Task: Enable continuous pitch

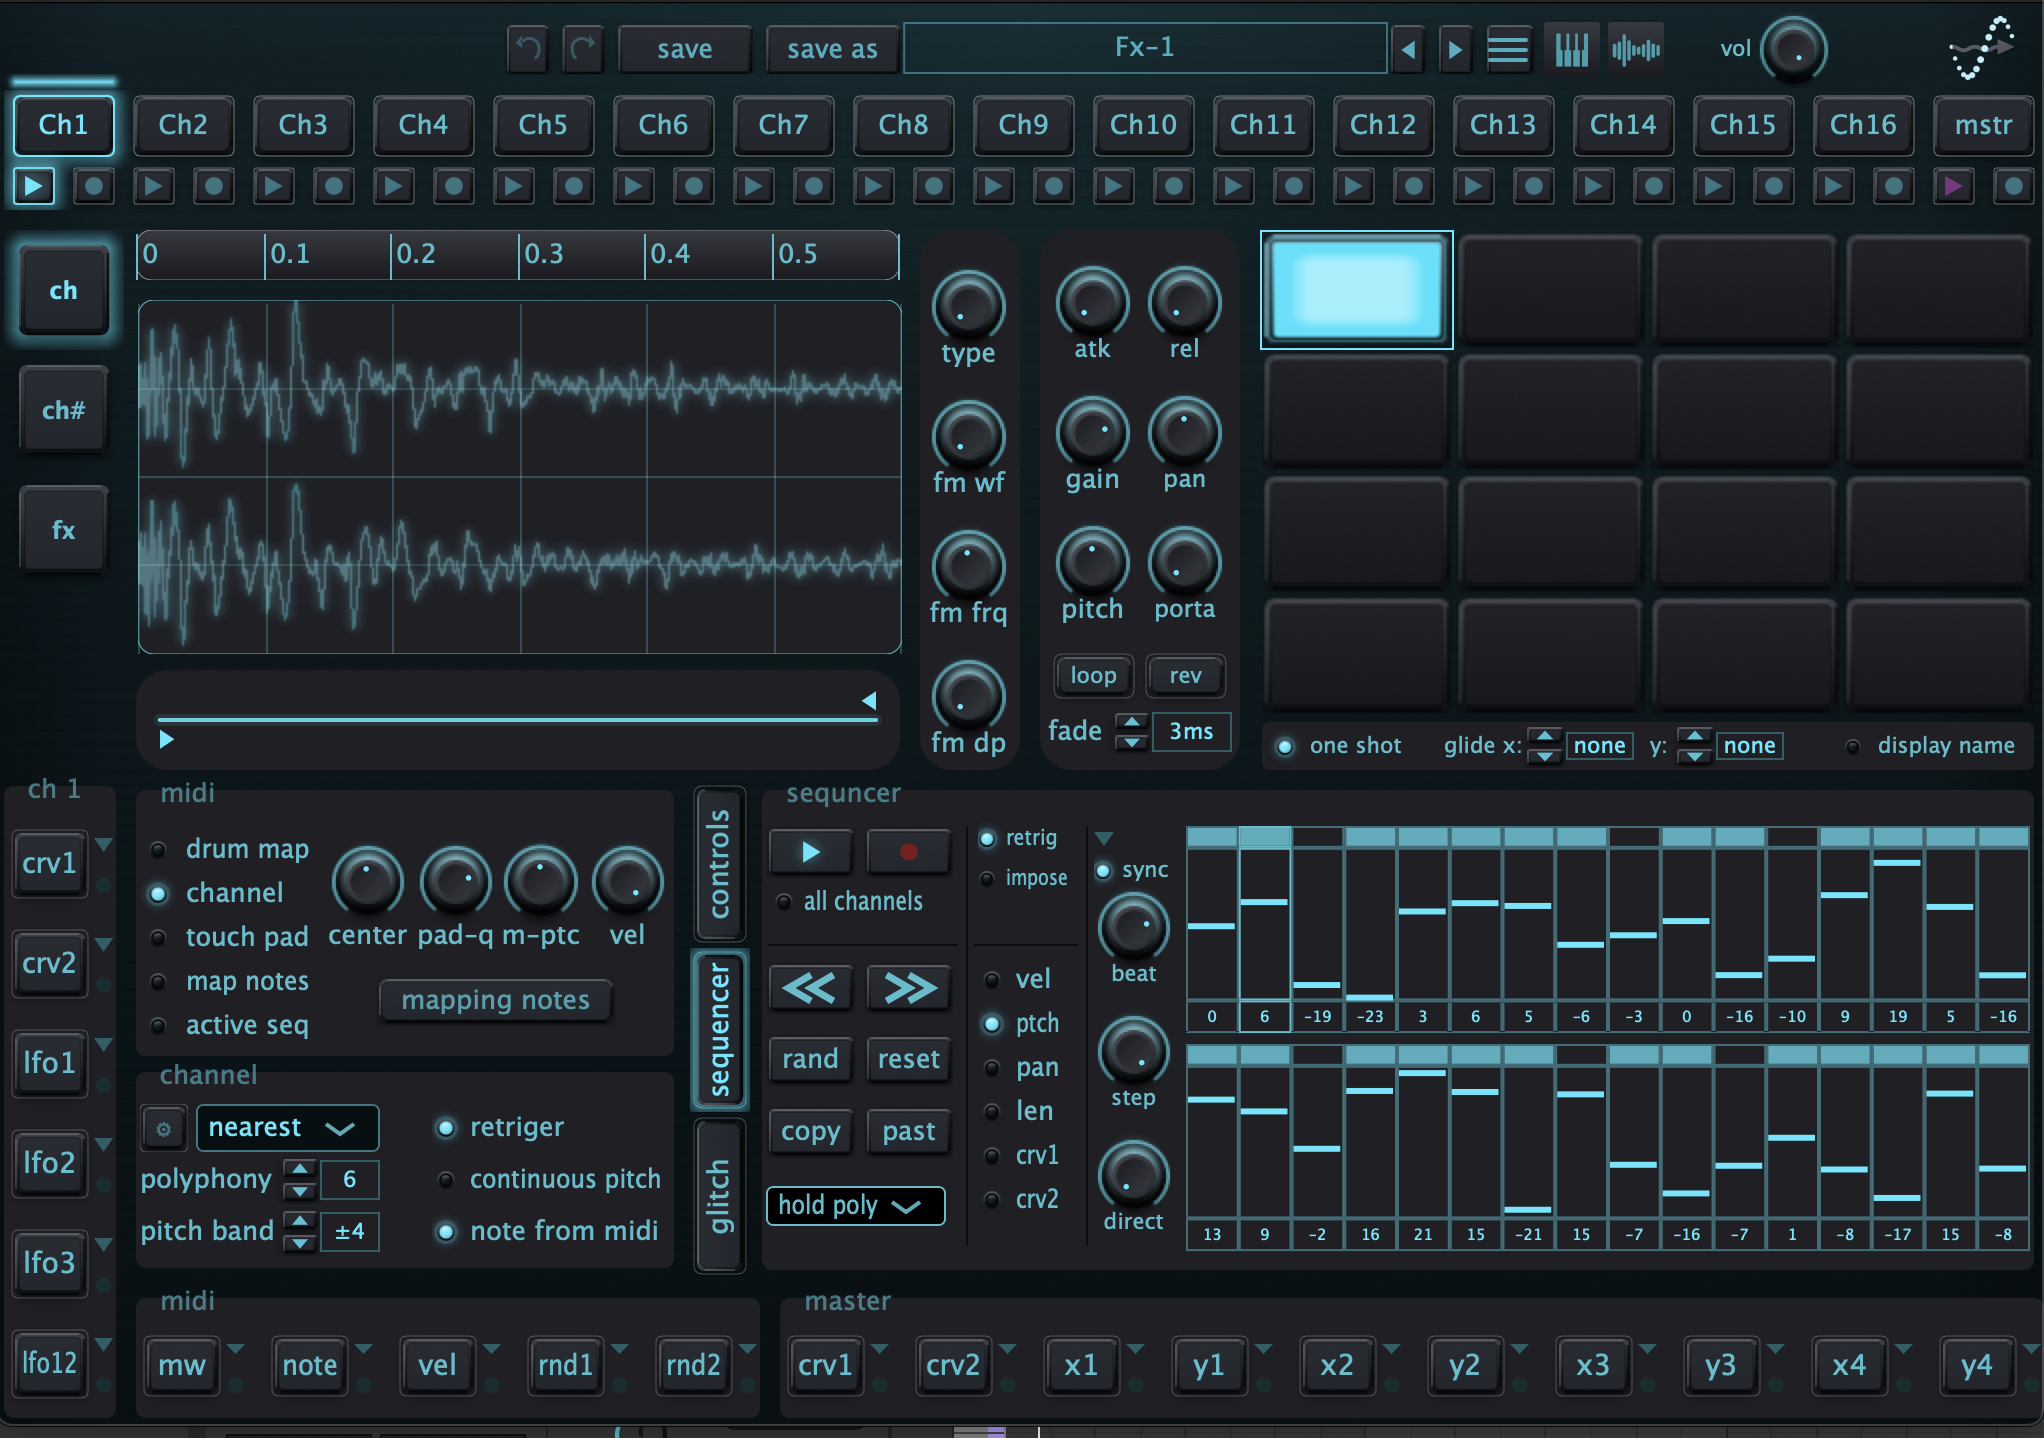Action: pyautogui.click(x=446, y=1180)
